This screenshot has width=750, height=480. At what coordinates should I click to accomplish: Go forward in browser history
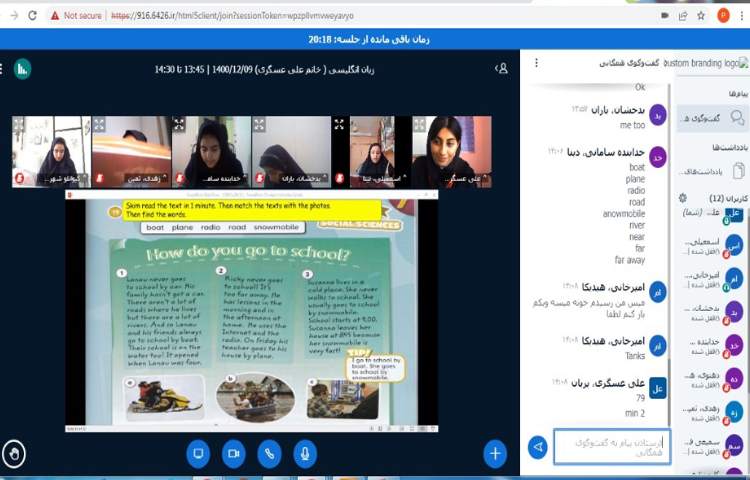click(14, 15)
